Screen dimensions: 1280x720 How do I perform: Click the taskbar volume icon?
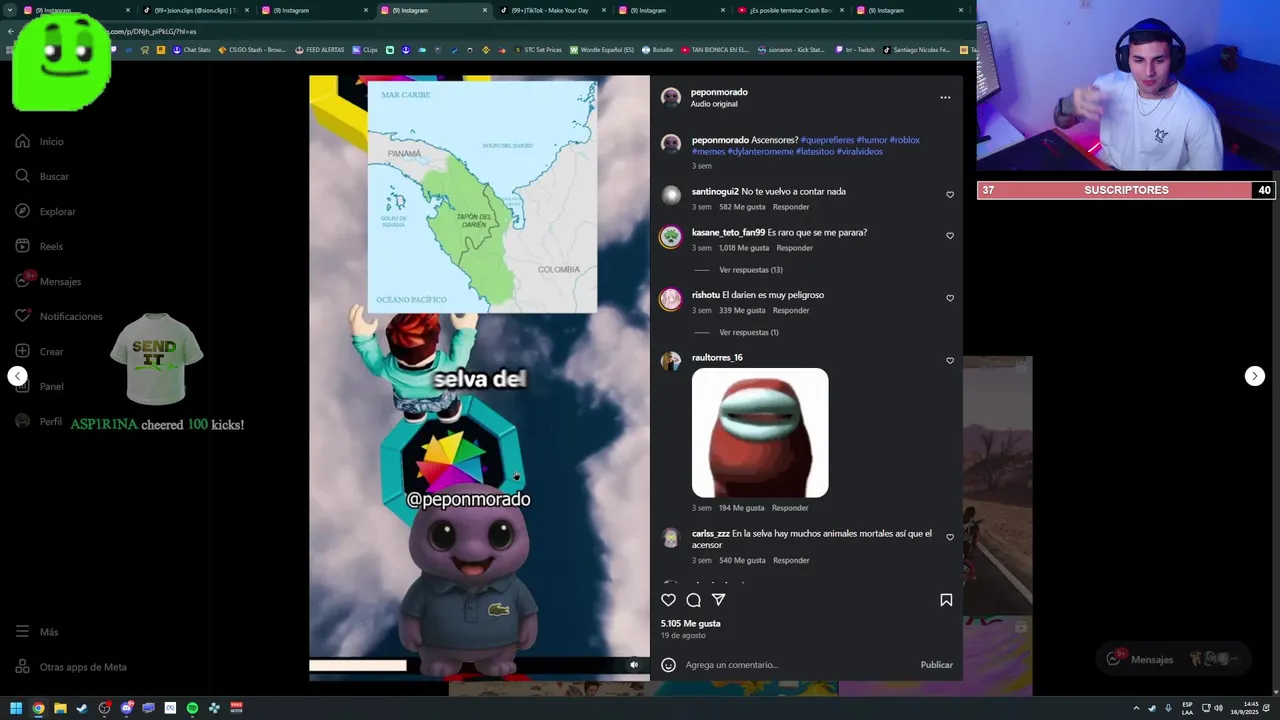(x=1218, y=708)
